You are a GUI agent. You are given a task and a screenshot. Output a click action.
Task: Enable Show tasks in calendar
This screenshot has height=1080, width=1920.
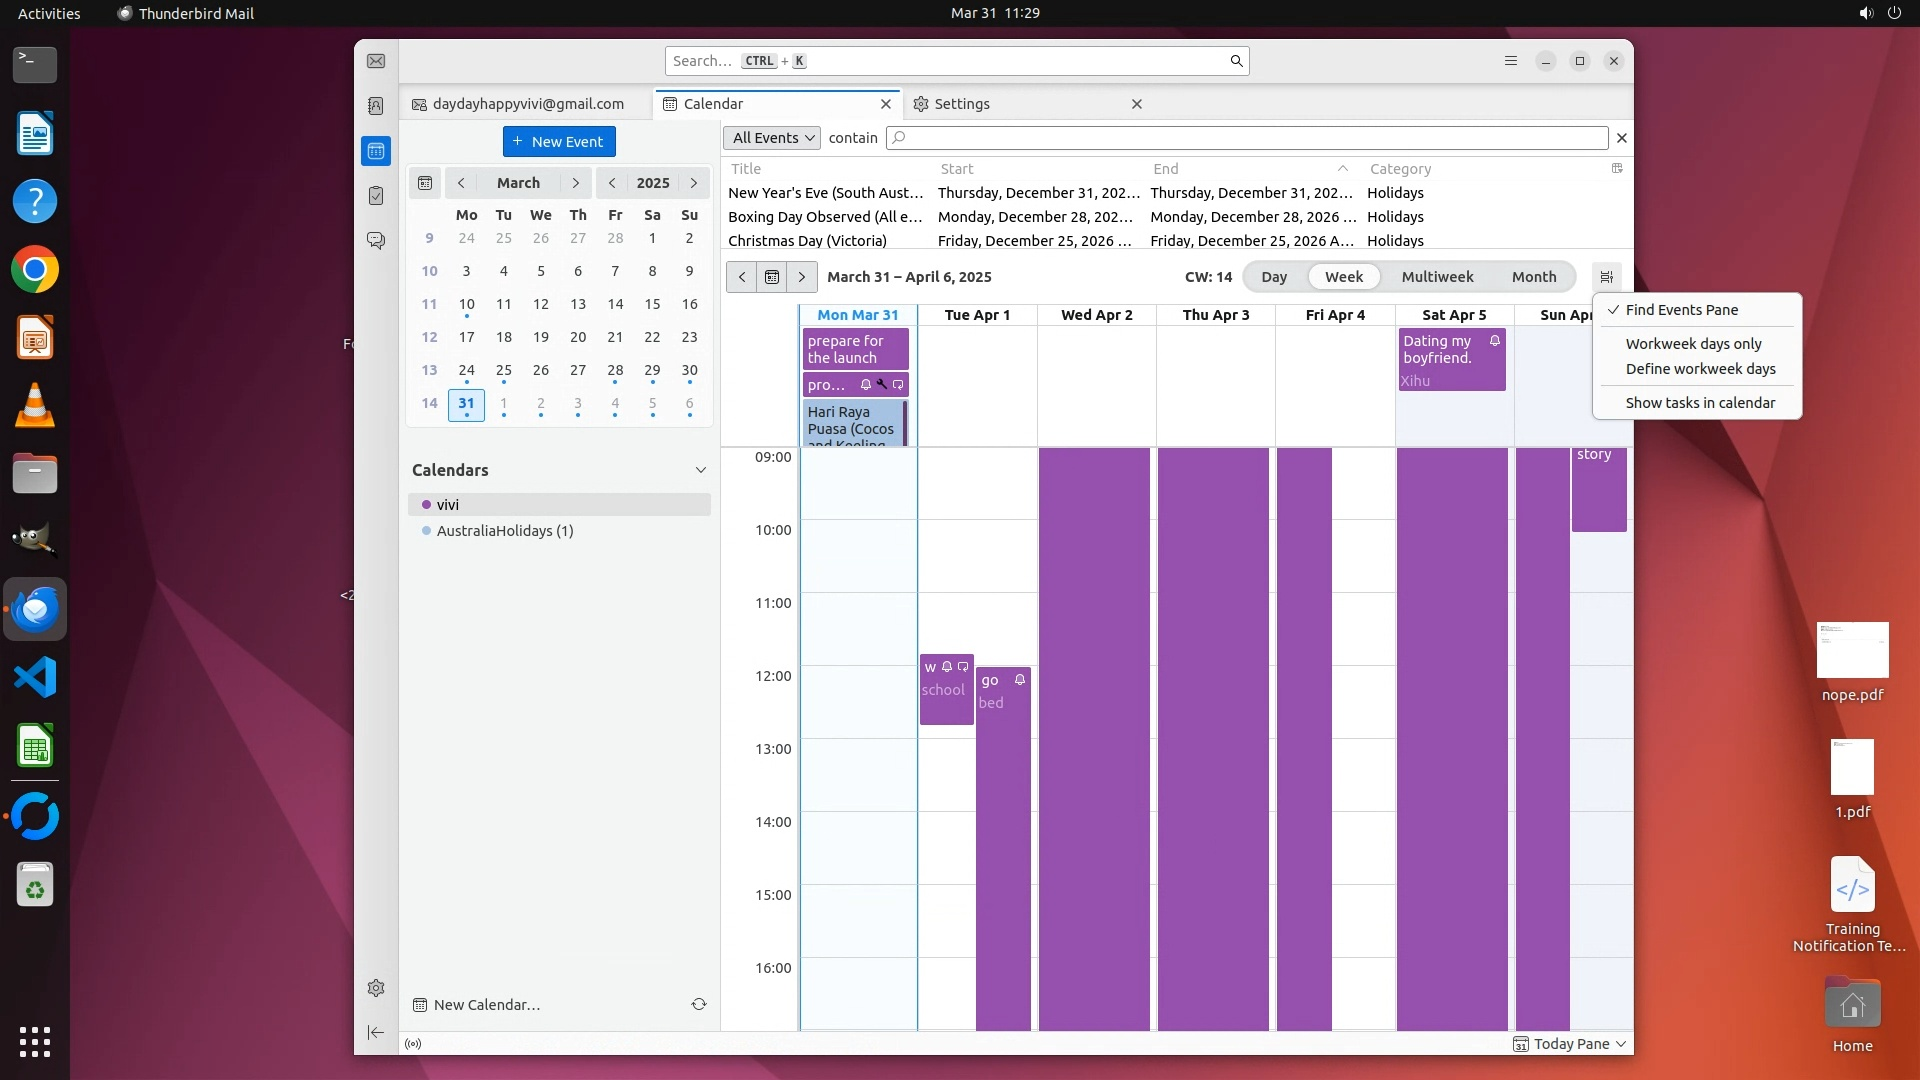point(1700,403)
